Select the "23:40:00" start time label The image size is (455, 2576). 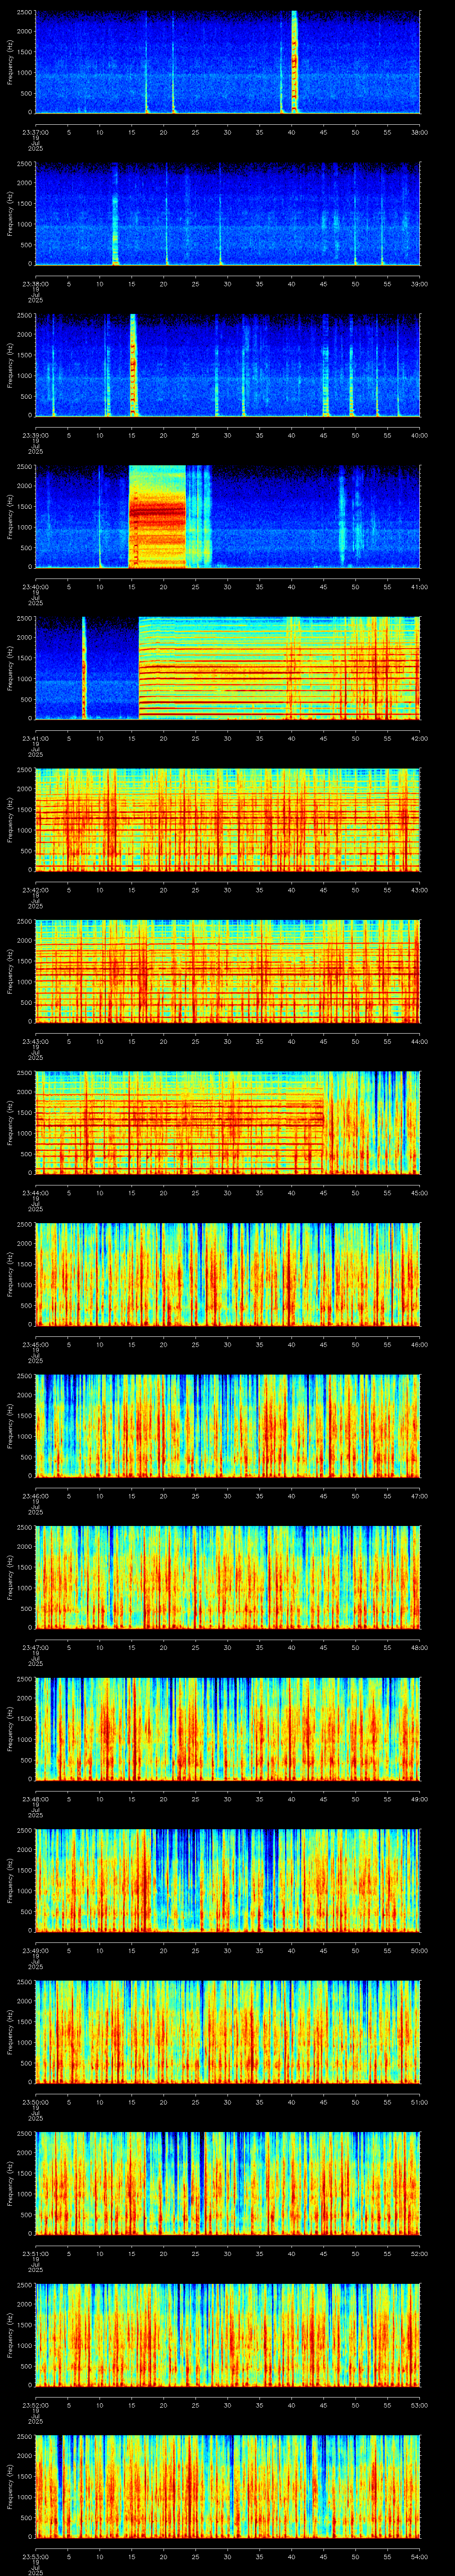pos(35,586)
